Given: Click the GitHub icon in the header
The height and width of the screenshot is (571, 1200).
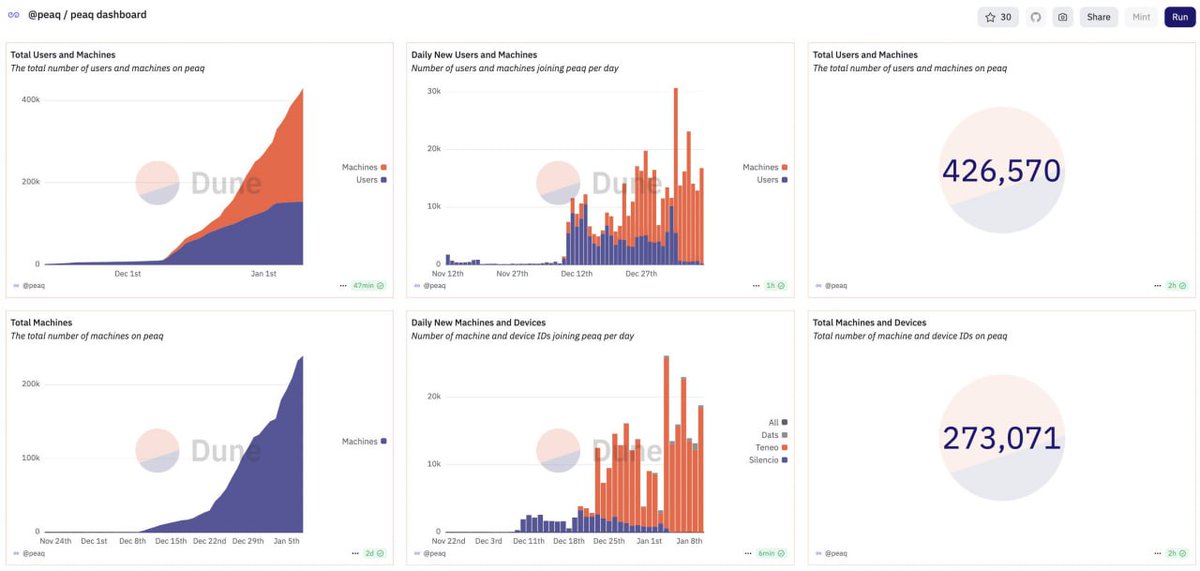Looking at the screenshot, I should coord(1035,17).
